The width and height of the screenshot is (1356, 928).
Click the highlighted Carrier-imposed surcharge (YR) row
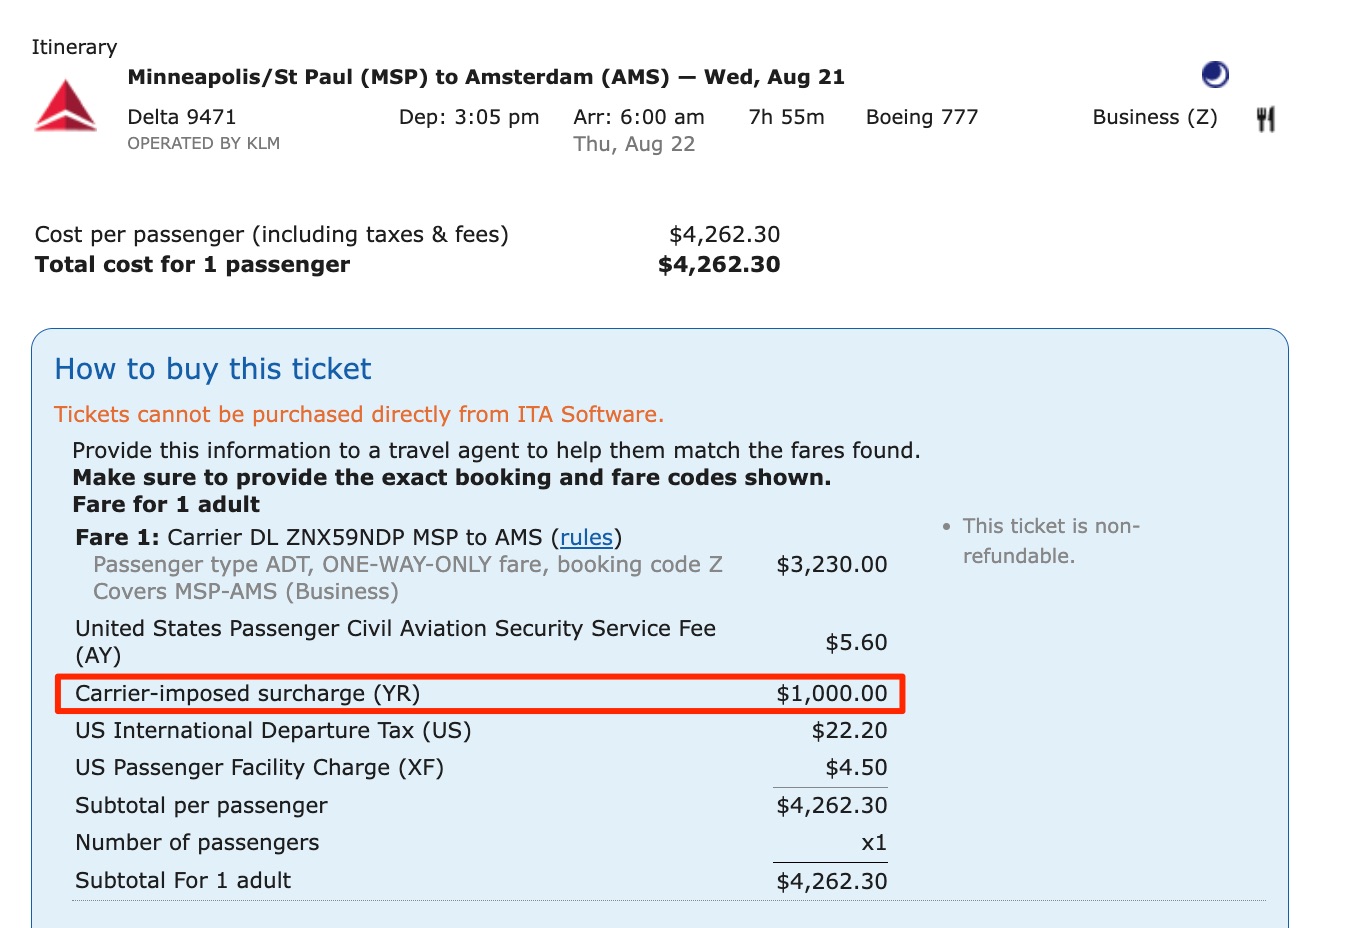(x=480, y=693)
